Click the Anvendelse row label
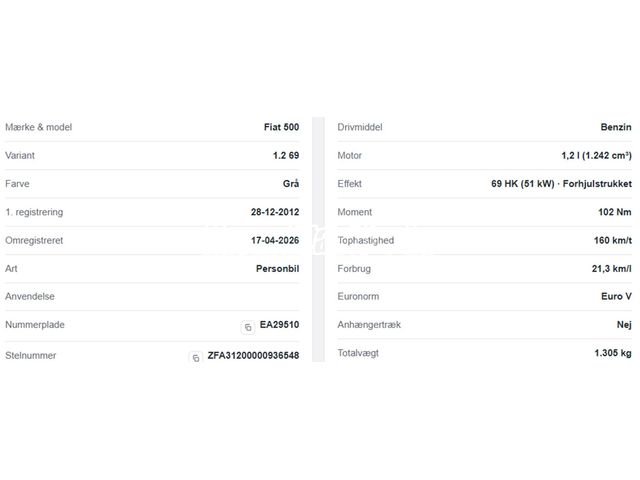Image resolution: width=640 pixels, height=480 pixels. tap(30, 297)
